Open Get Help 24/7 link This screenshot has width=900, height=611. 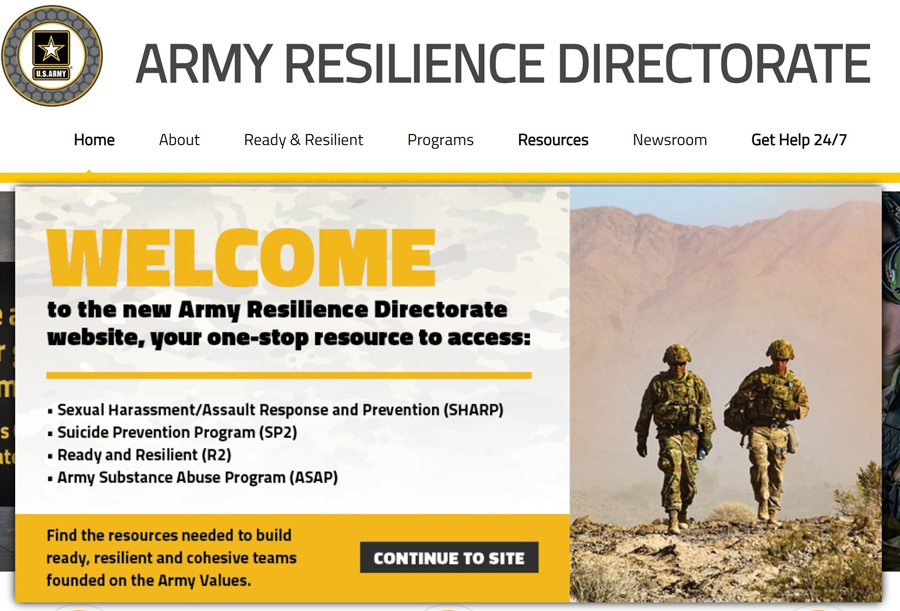pos(799,140)
